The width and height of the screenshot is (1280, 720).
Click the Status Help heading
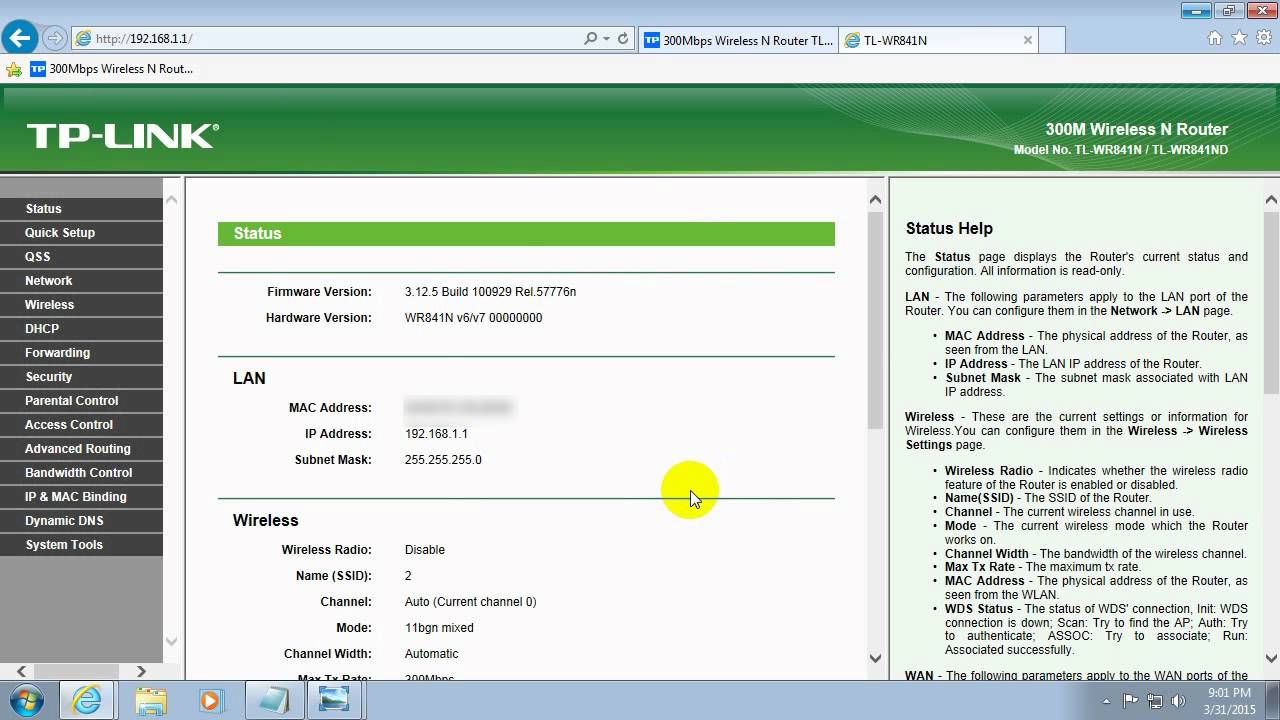[949, 228]
